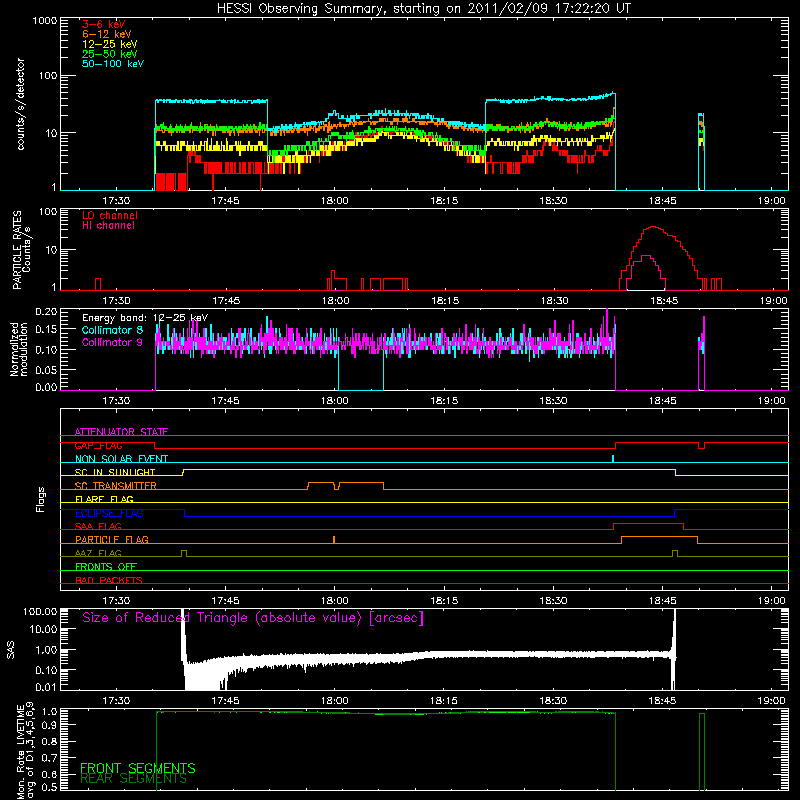Click the Energy band: 12-25 keV text
The image size is (800, 800).
coord(145,318)
